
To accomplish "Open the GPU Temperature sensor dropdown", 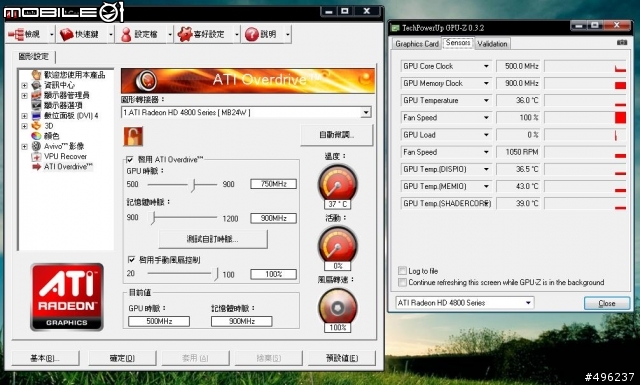I will (486, 100).
